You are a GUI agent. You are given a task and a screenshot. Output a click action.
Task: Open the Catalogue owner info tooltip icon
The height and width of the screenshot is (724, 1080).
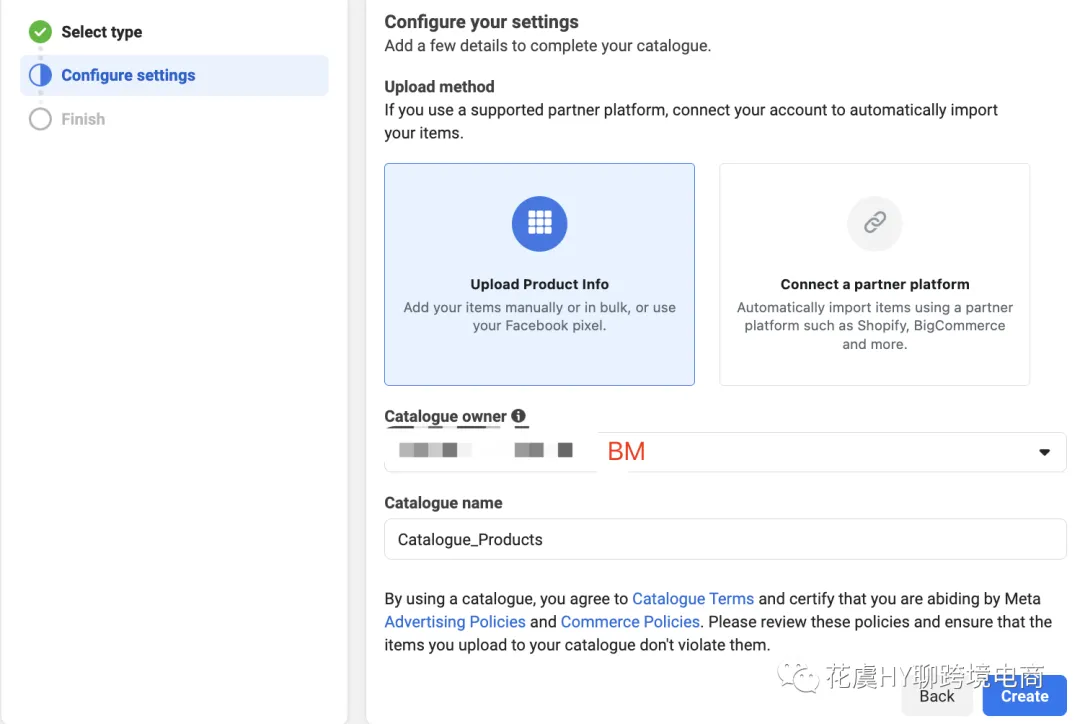(x=519, y=415)
